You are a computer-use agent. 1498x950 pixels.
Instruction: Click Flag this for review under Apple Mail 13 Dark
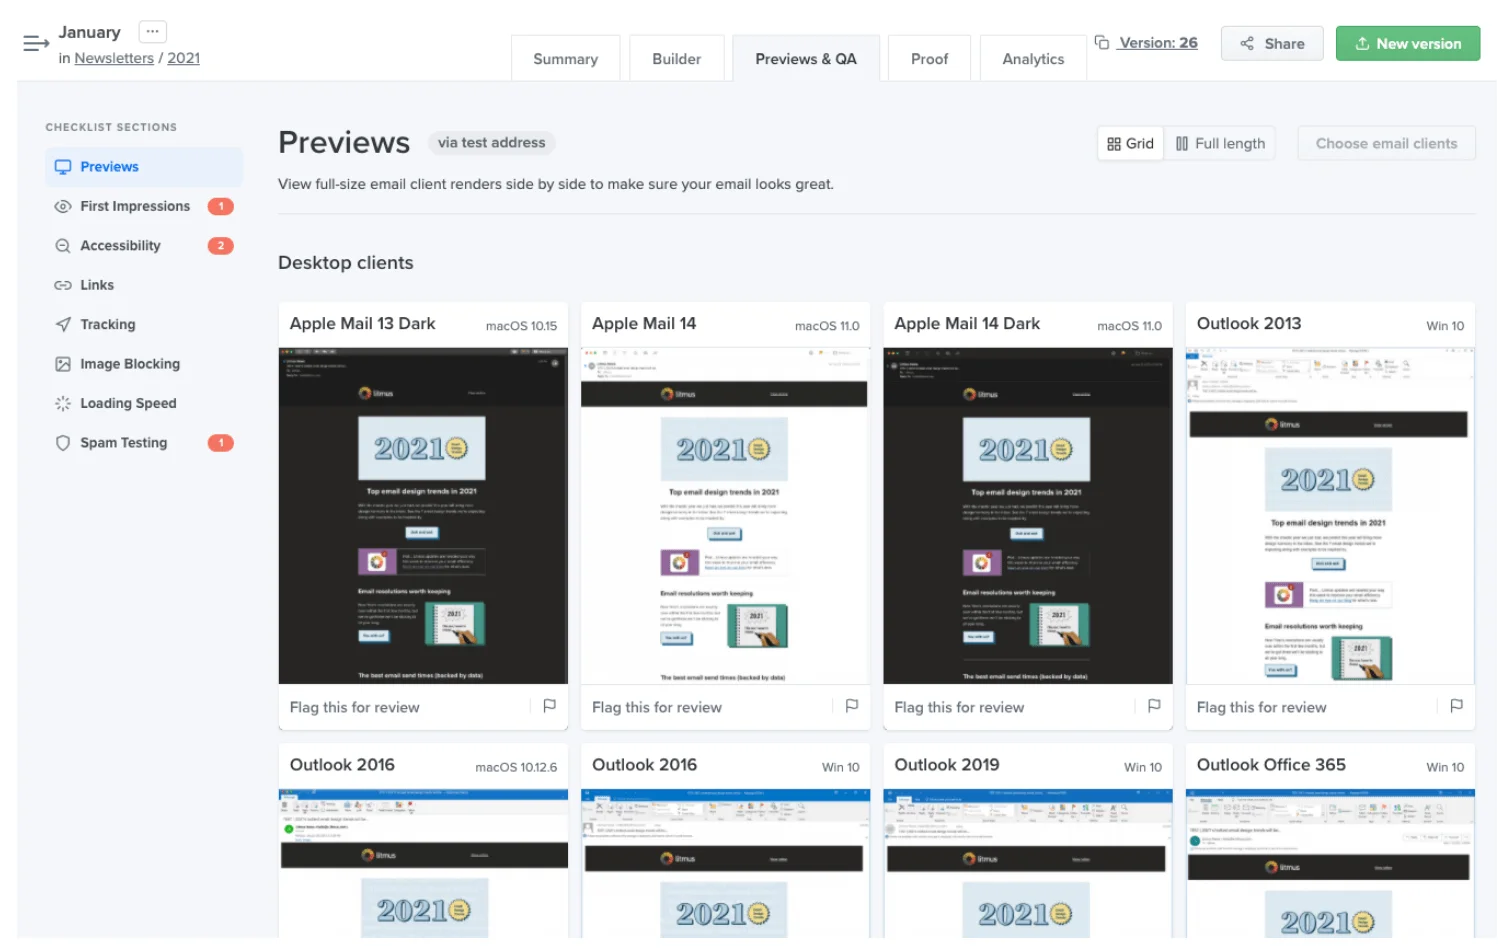pyautogui.click(x=355, y=708)
